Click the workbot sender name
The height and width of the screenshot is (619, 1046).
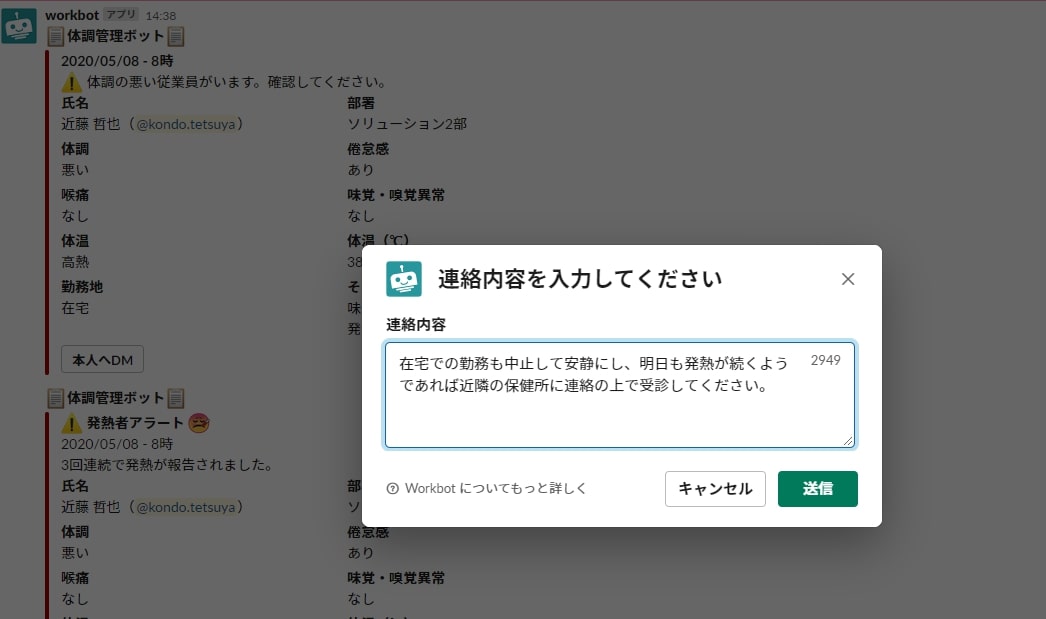pyautogui.click(x=72, y=15)
